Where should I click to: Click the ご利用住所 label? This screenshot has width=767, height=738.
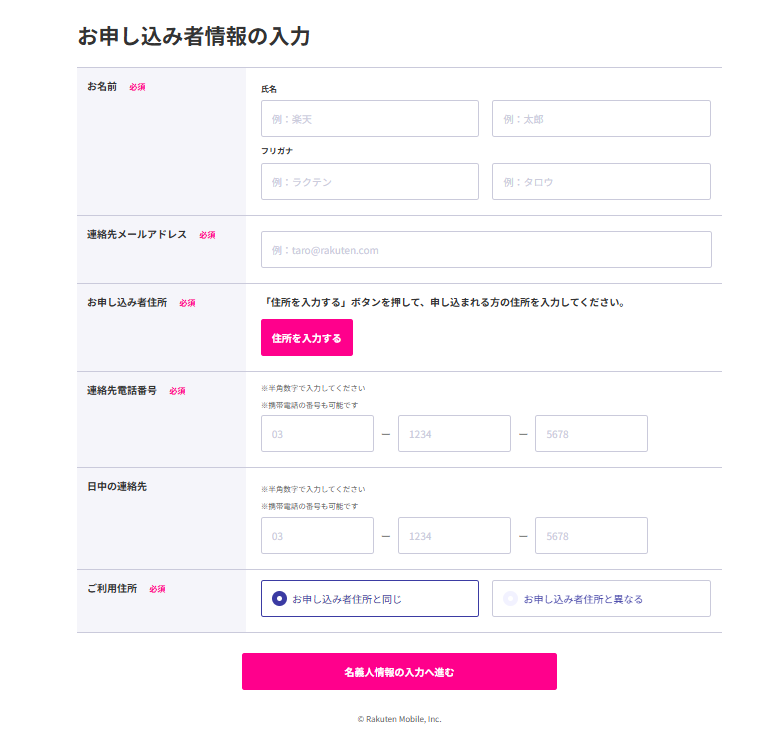click(112, 589)
